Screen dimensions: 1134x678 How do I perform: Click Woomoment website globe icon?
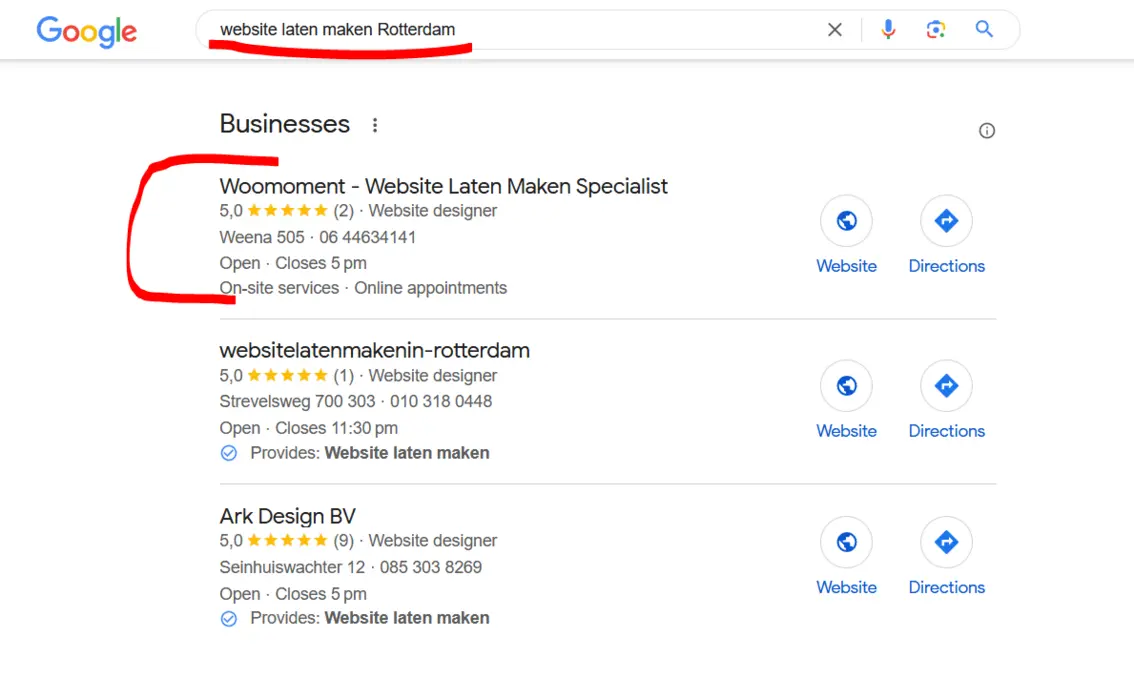click(x=846, y=221)
